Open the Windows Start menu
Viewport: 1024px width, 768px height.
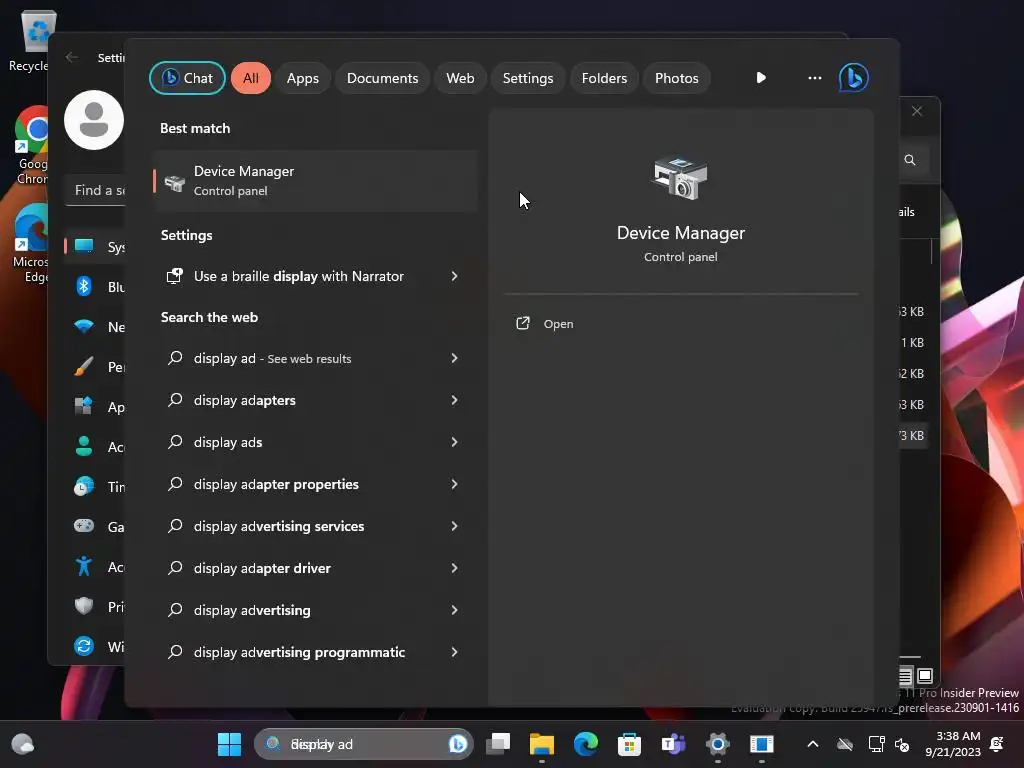[x=229, y=744]
